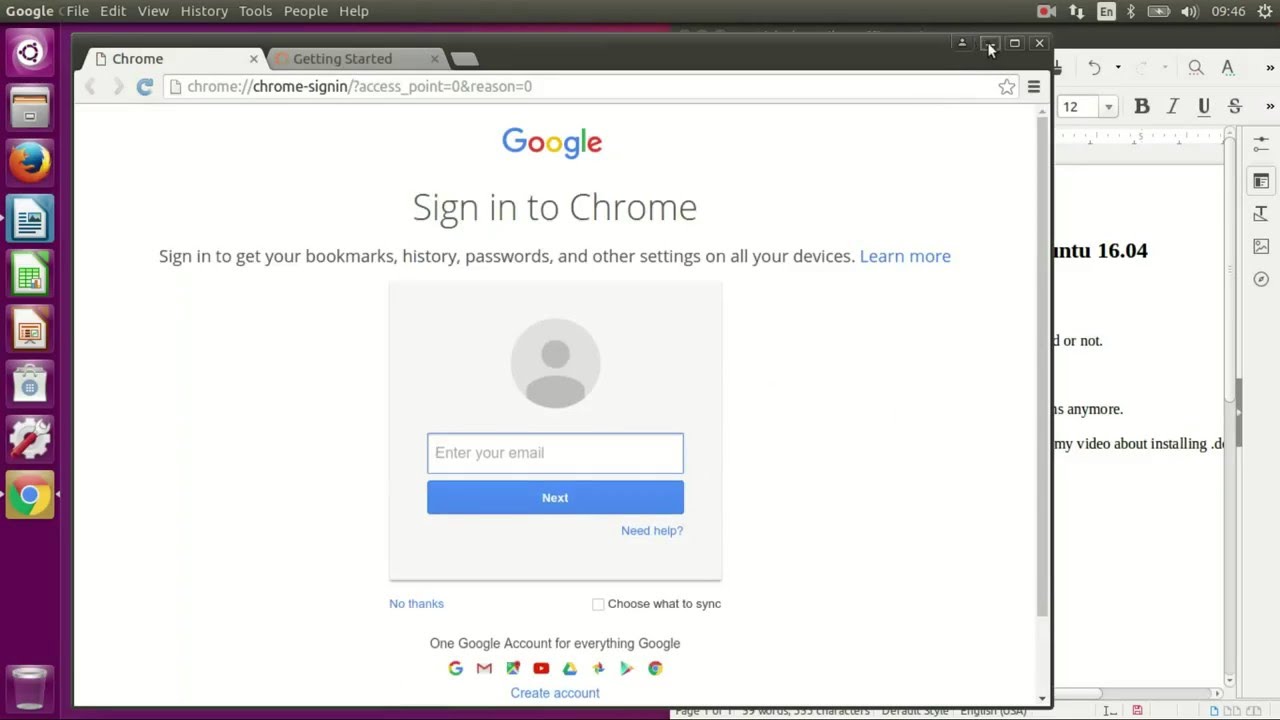Viewport: 1280px width, 720px height.
Task: Open the Need help? link
Action: (x=652, y=531)
